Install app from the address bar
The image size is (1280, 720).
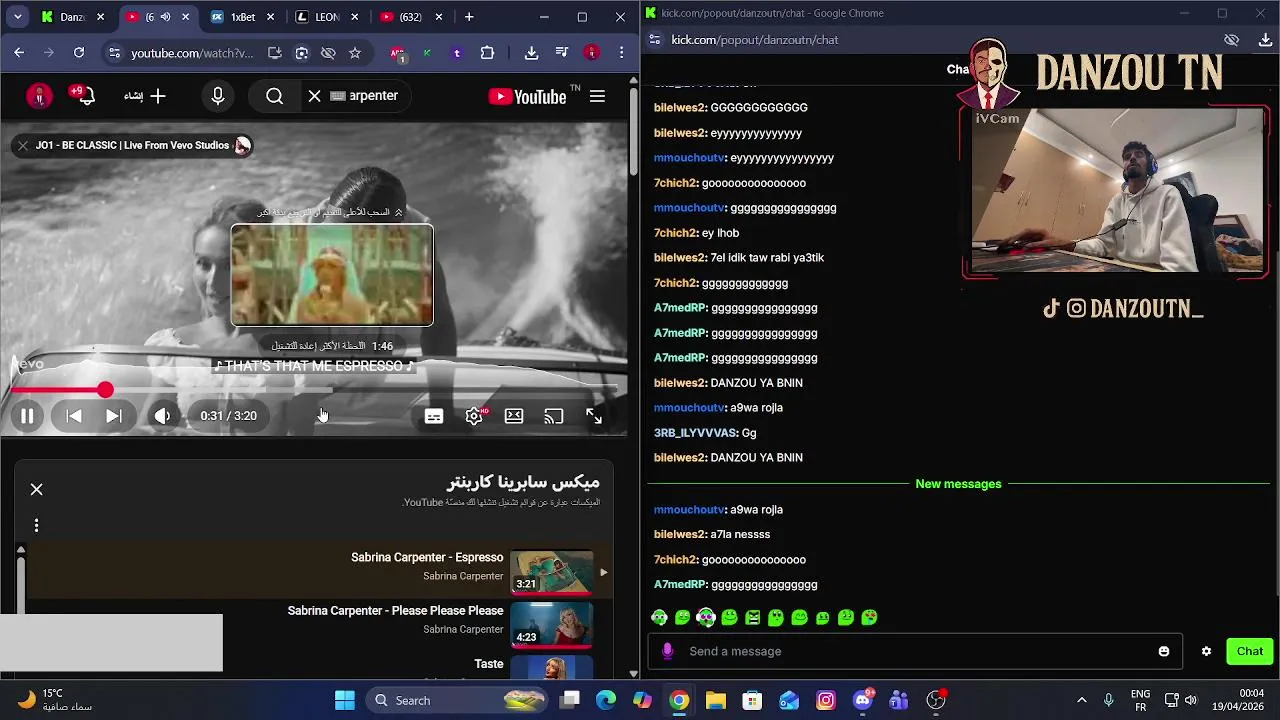pos(274,53)
